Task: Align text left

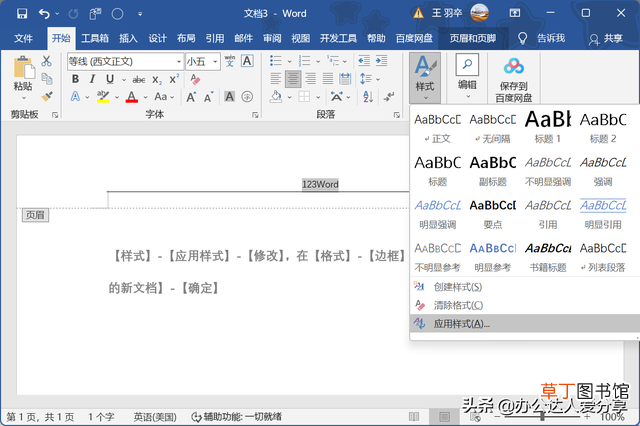Action: click(x=276, y=79)
